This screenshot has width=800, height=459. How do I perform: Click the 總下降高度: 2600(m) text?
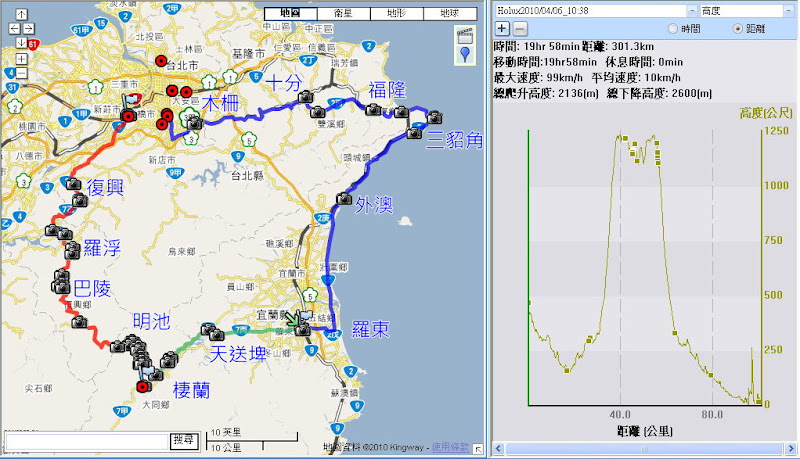pos(659,93)
